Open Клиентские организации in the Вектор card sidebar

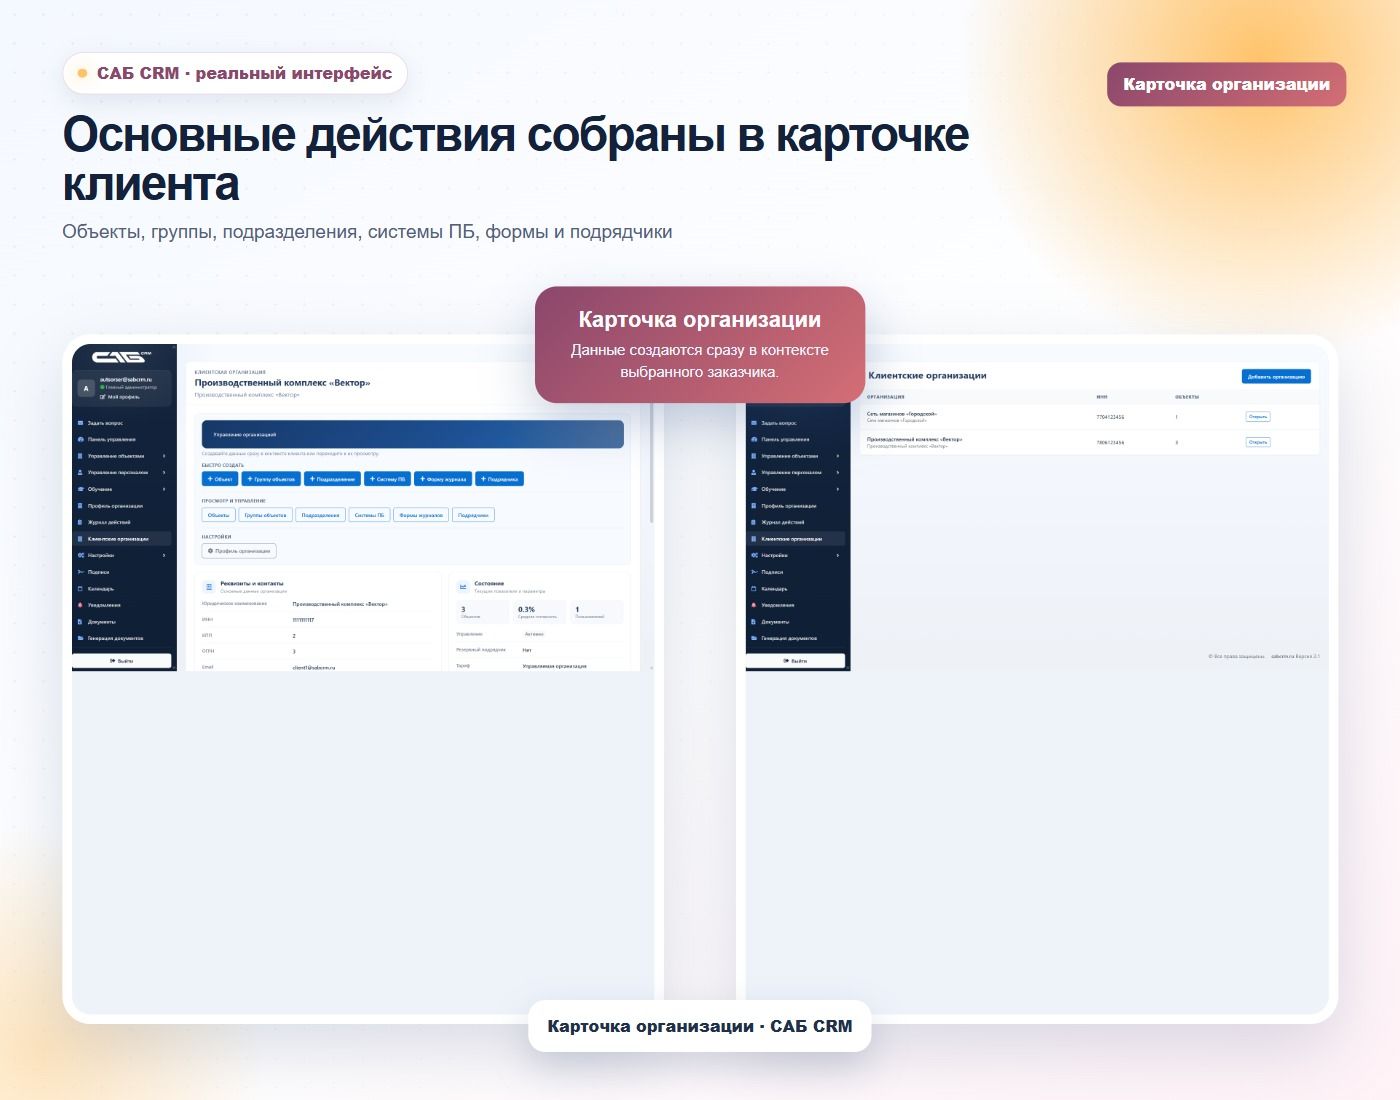[124, 539]
